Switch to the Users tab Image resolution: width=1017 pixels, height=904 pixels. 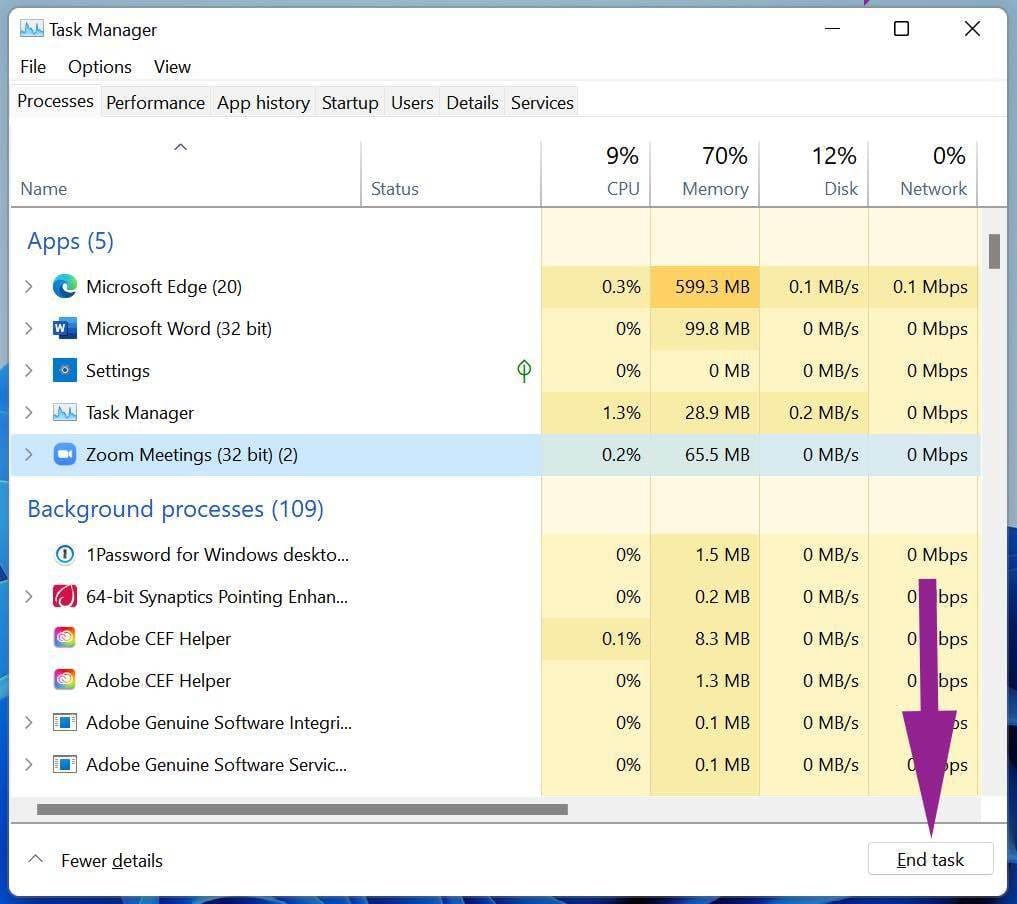(x=412, y=102)
